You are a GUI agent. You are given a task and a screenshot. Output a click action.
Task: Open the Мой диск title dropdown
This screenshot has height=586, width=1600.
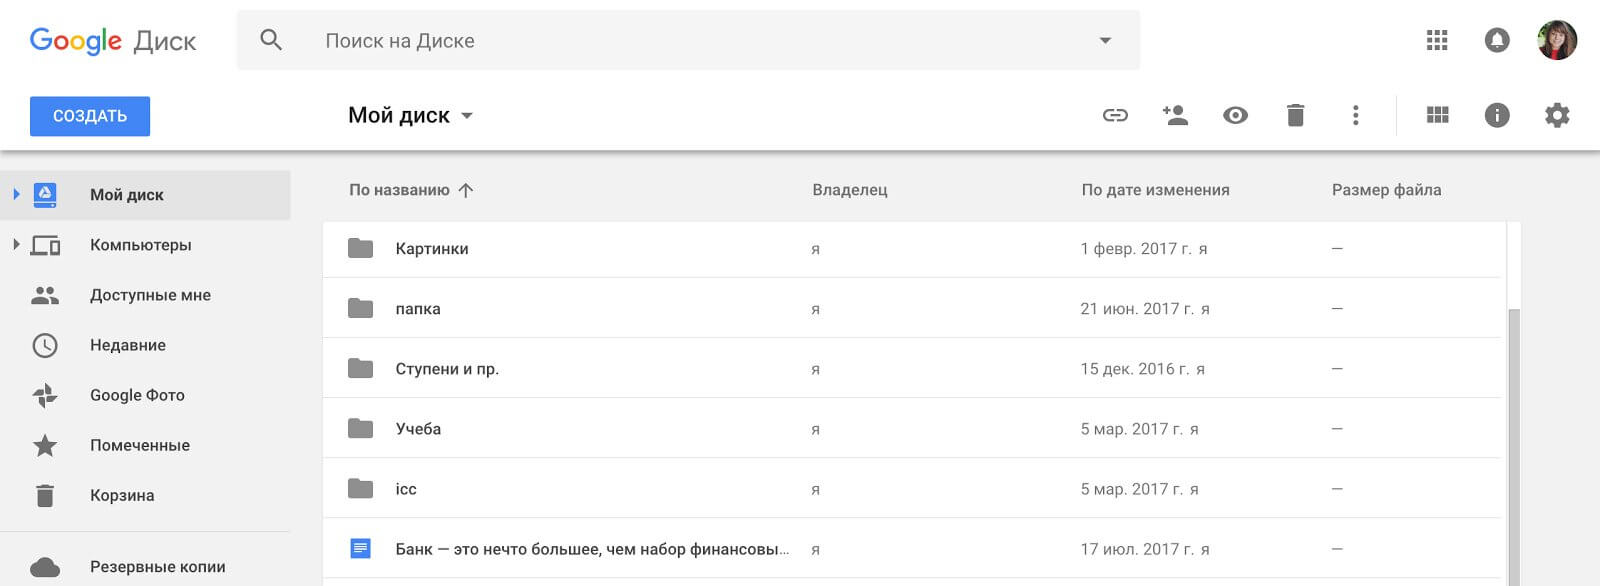[x=466, y=116]
